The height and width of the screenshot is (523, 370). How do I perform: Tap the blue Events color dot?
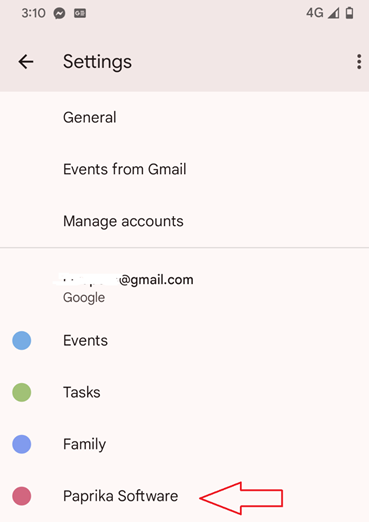click(22, 341)
